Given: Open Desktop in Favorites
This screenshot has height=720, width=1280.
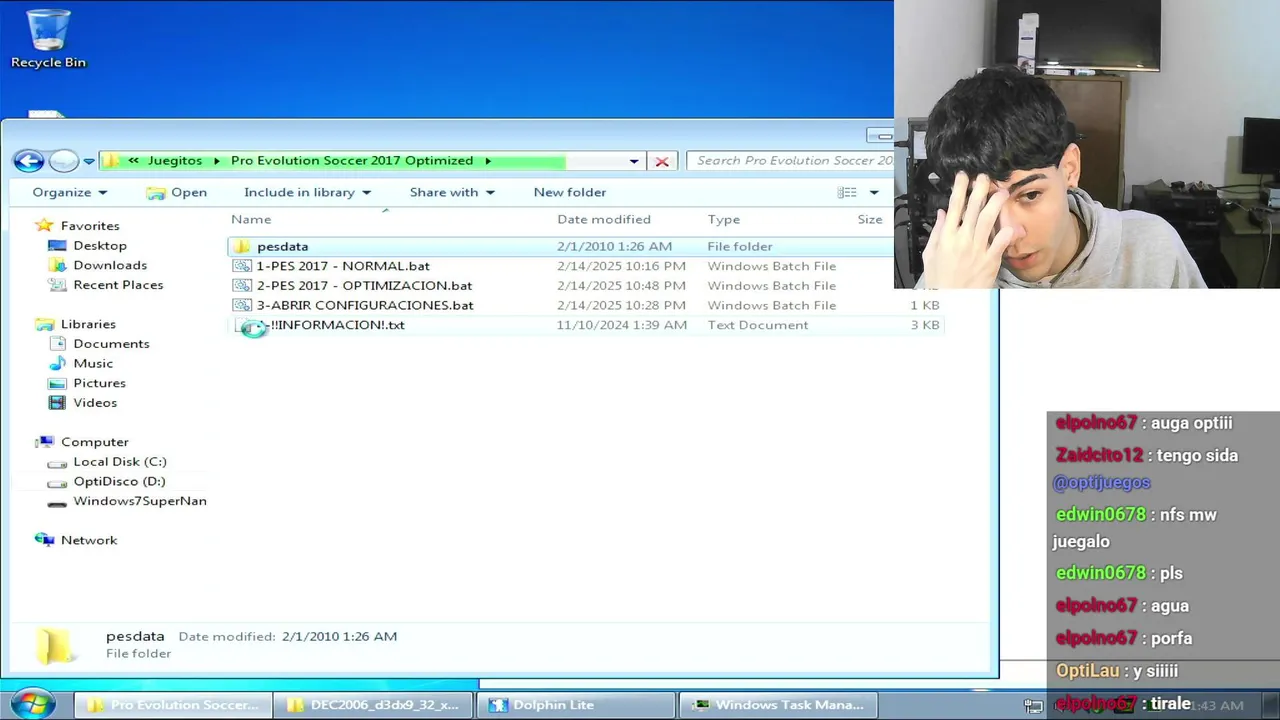Looking at the screenshot, I should tap(99, 245).
